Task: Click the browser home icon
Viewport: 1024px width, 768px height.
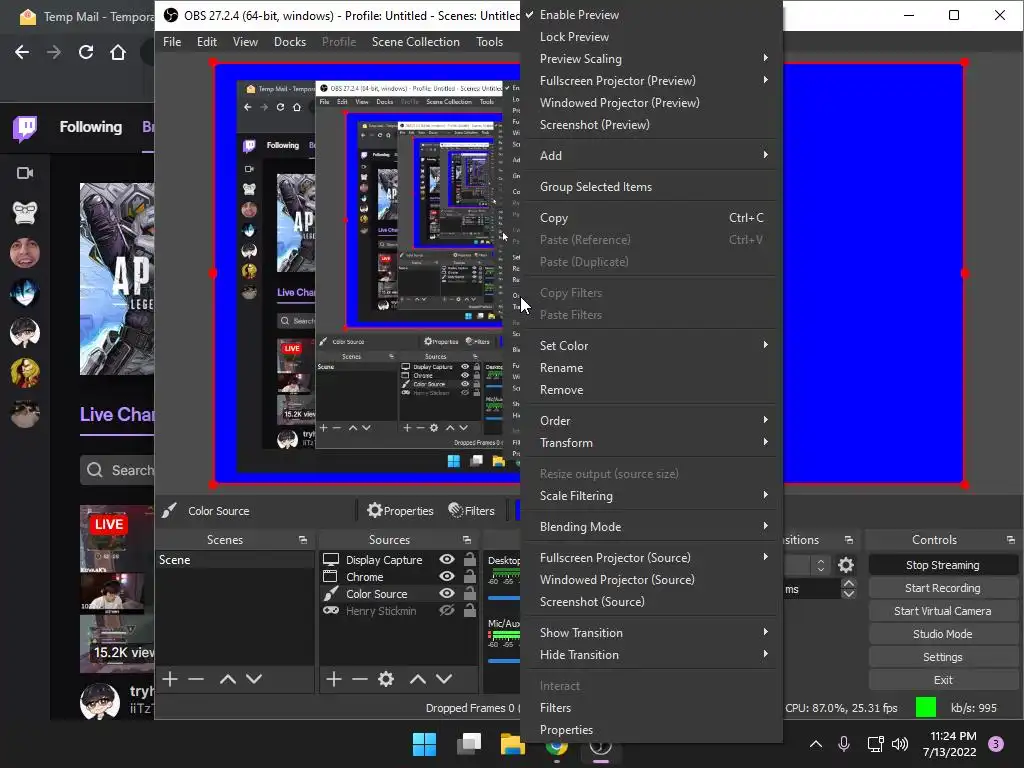Action: point(118,52)
